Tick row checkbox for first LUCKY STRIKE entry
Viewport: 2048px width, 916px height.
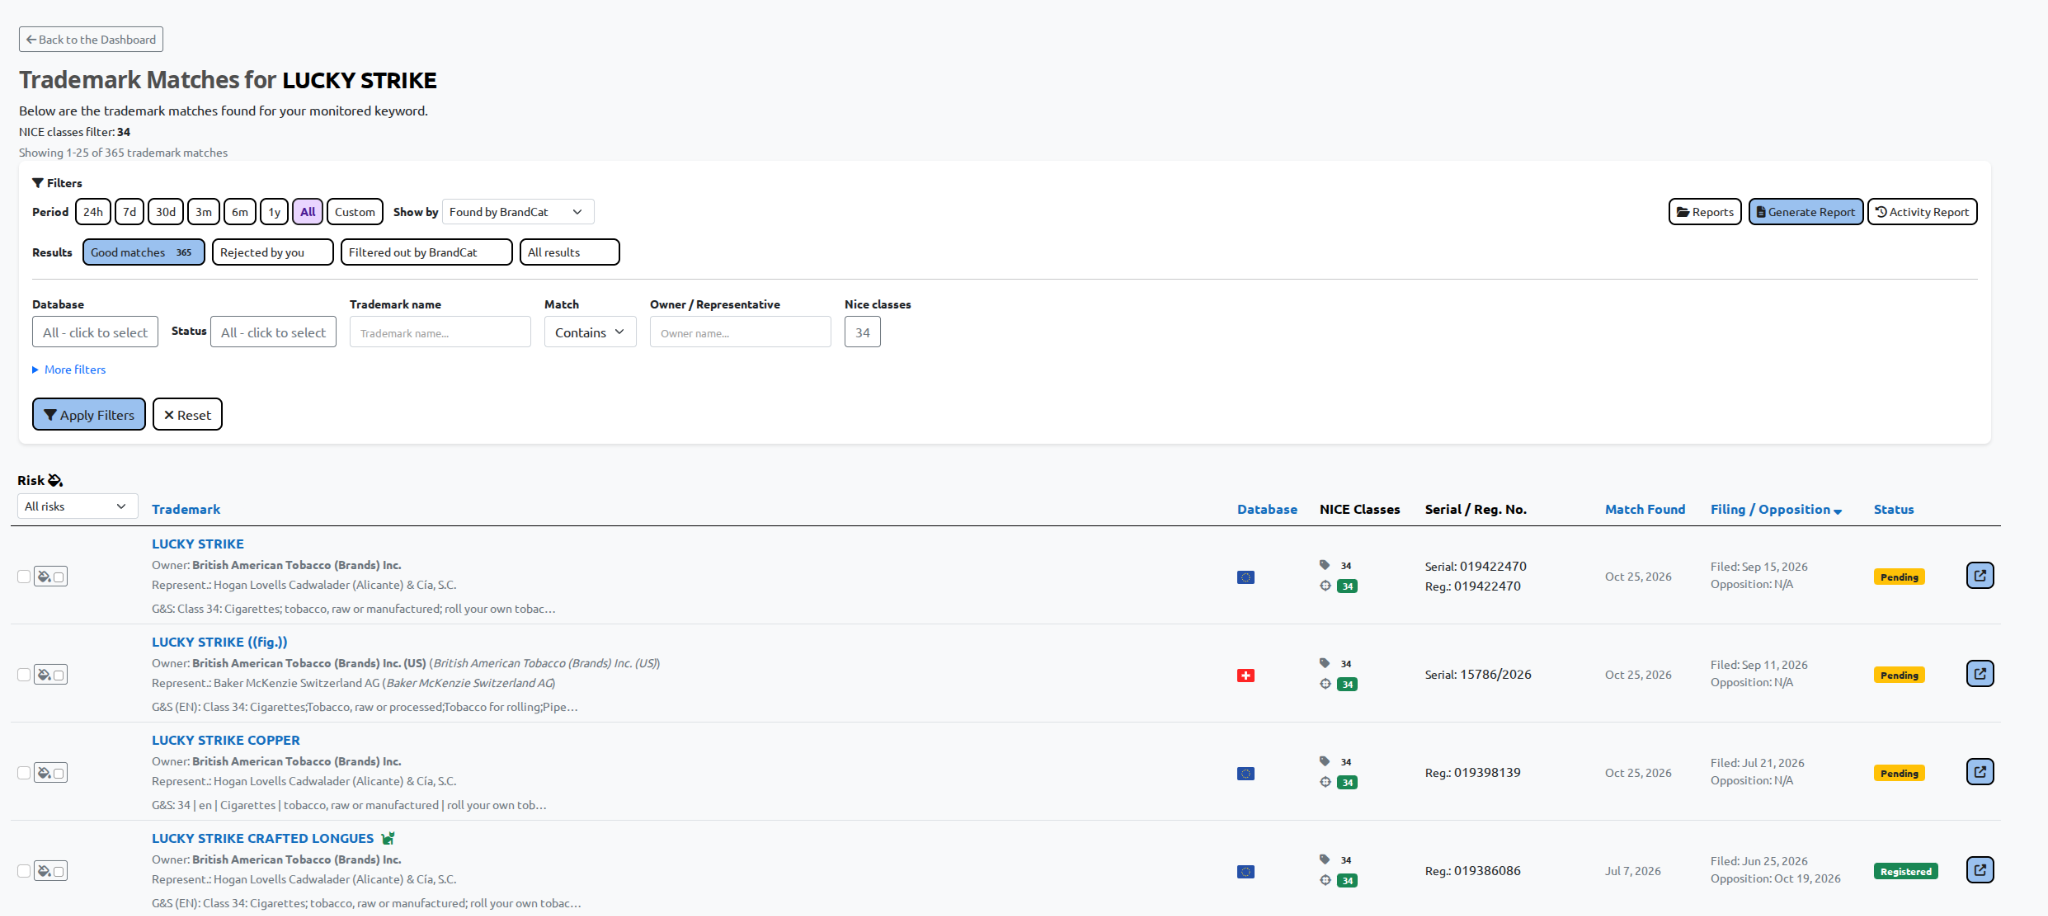(24, 577)
